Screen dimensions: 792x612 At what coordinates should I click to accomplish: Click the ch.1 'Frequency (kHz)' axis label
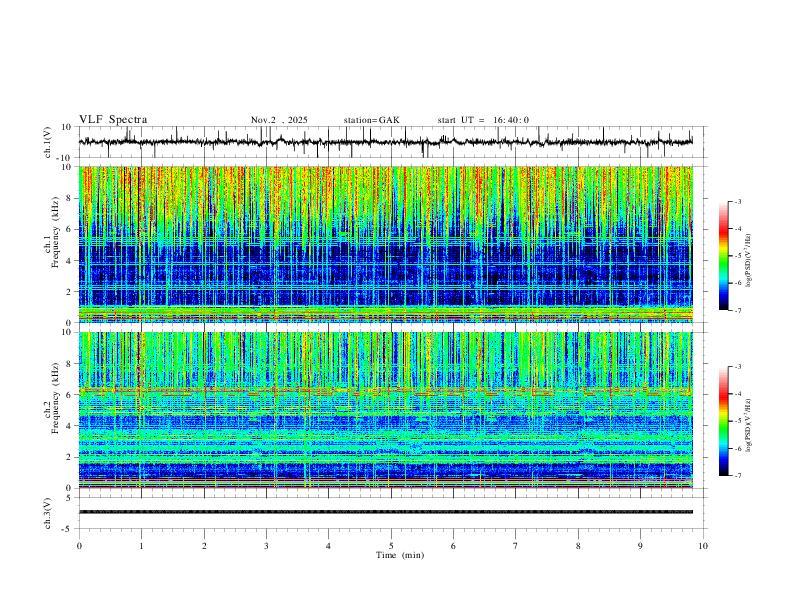[x=56, y=232]
